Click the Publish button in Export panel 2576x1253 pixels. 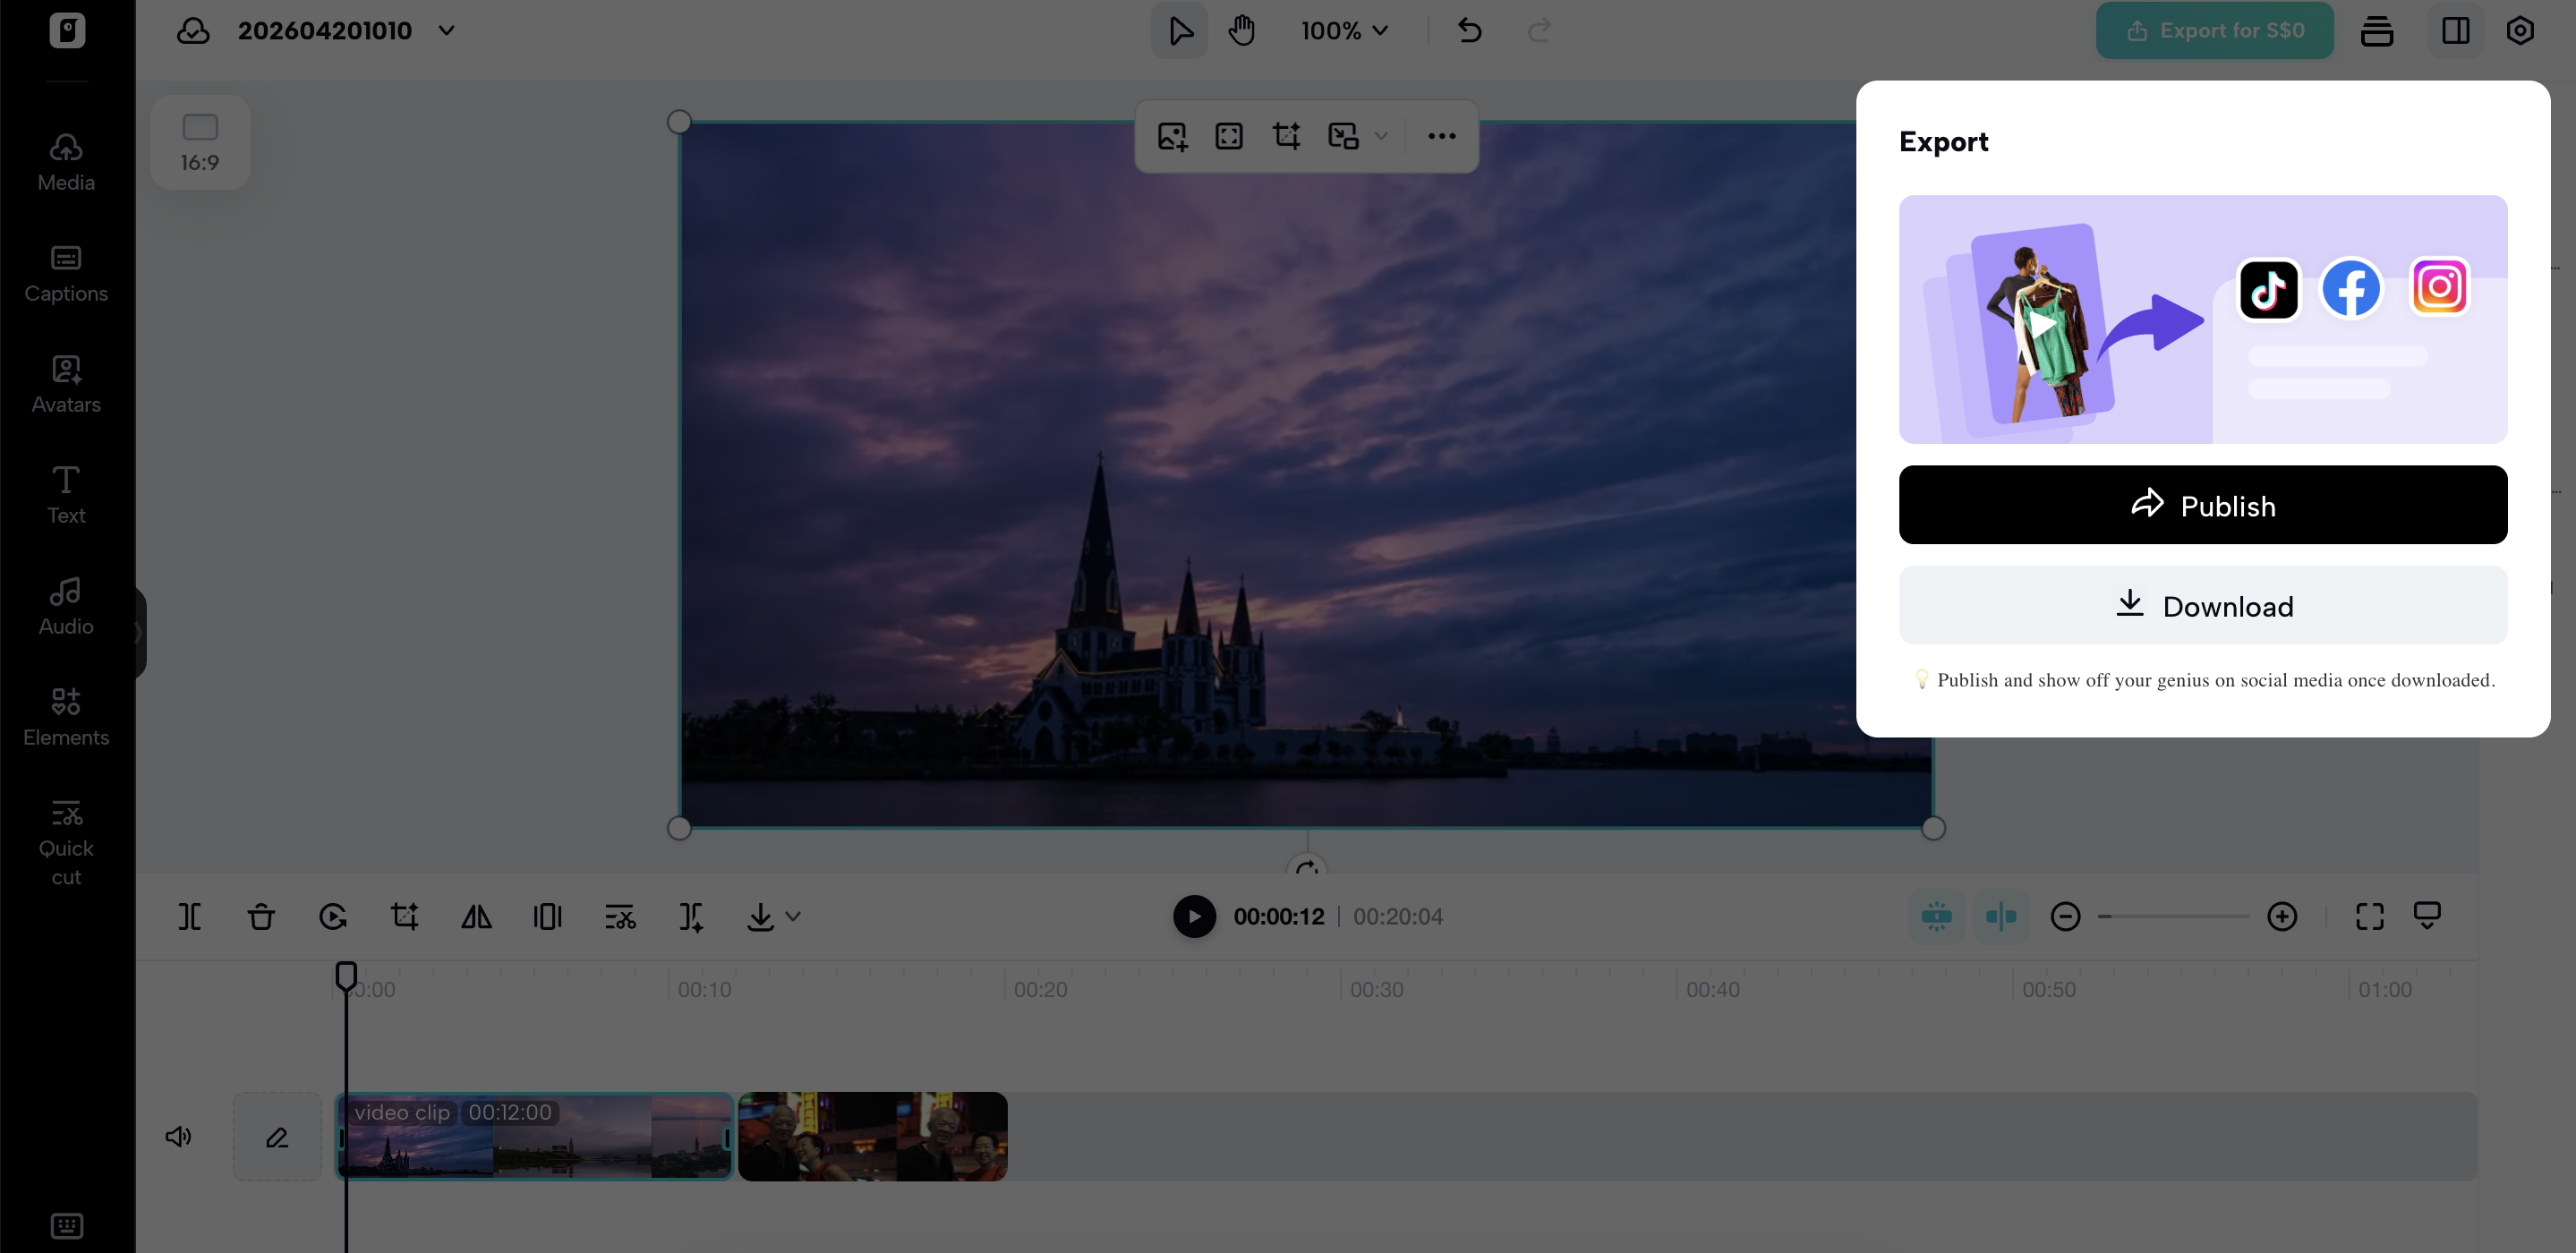(2203, 505)
